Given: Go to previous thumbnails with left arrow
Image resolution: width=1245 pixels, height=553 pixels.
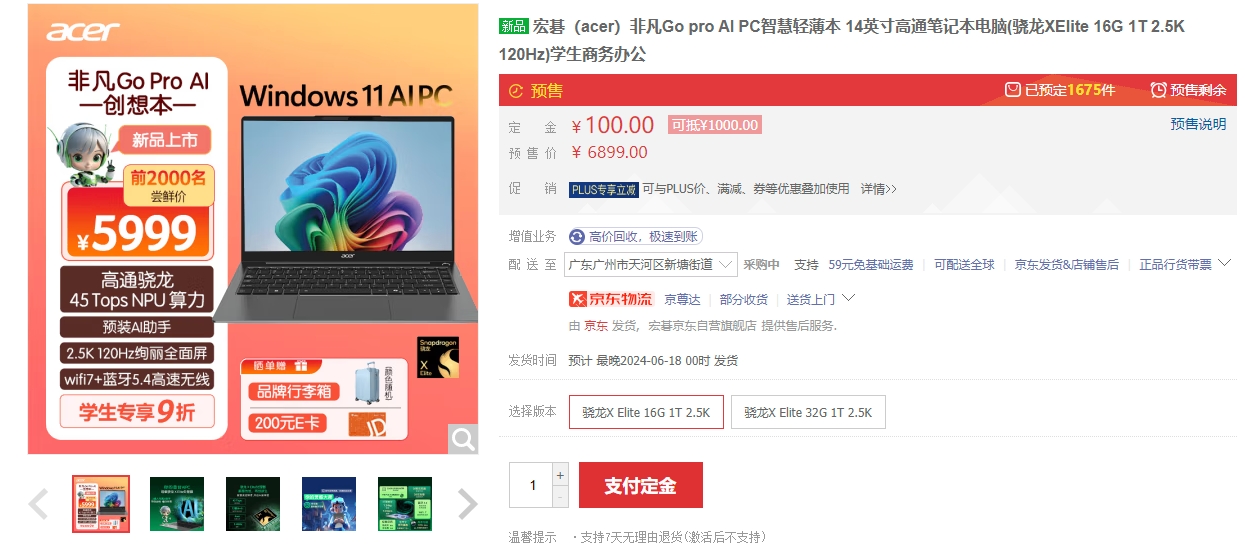Looking at the screenshot, I should pos(38,504).
